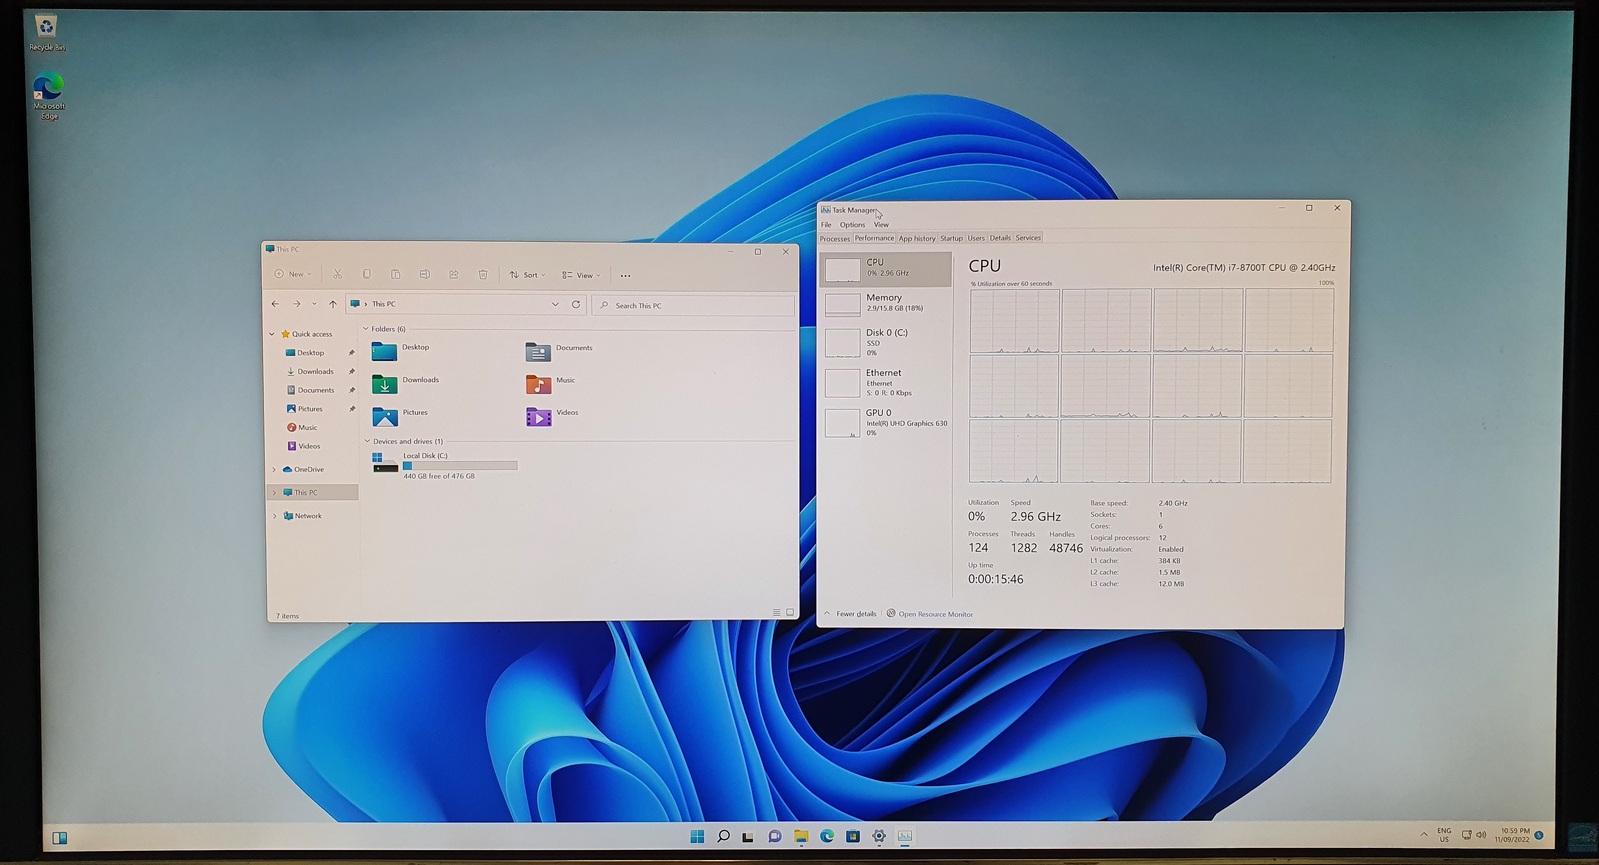
Task: Go up one directory level
Action: tap(333, 304)
